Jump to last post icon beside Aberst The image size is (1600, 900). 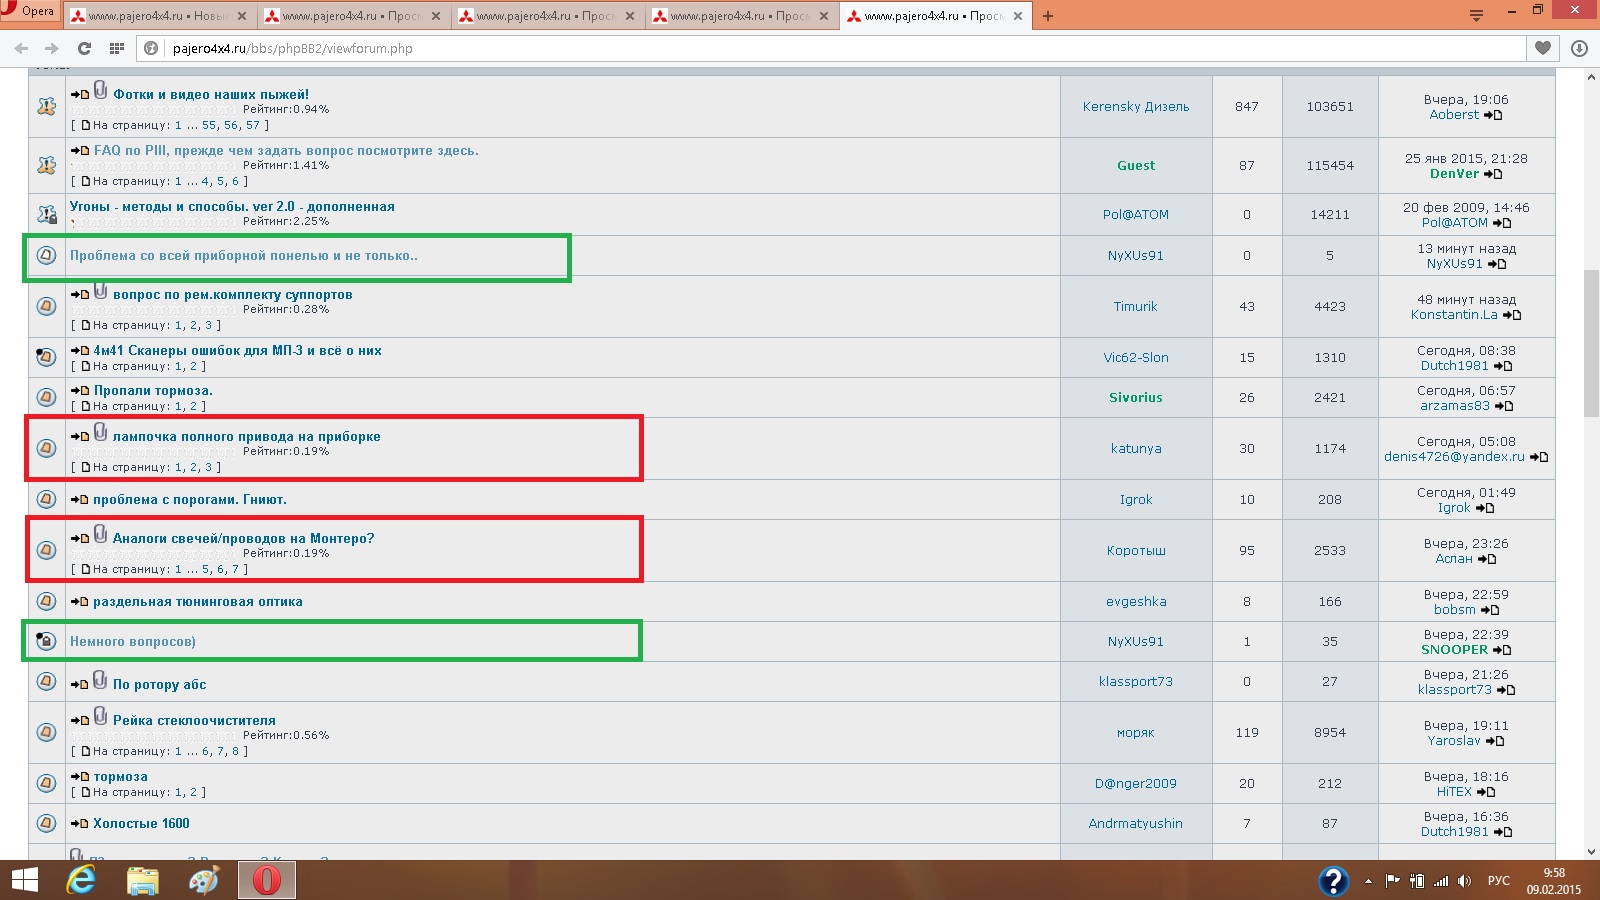point(1493,115)
